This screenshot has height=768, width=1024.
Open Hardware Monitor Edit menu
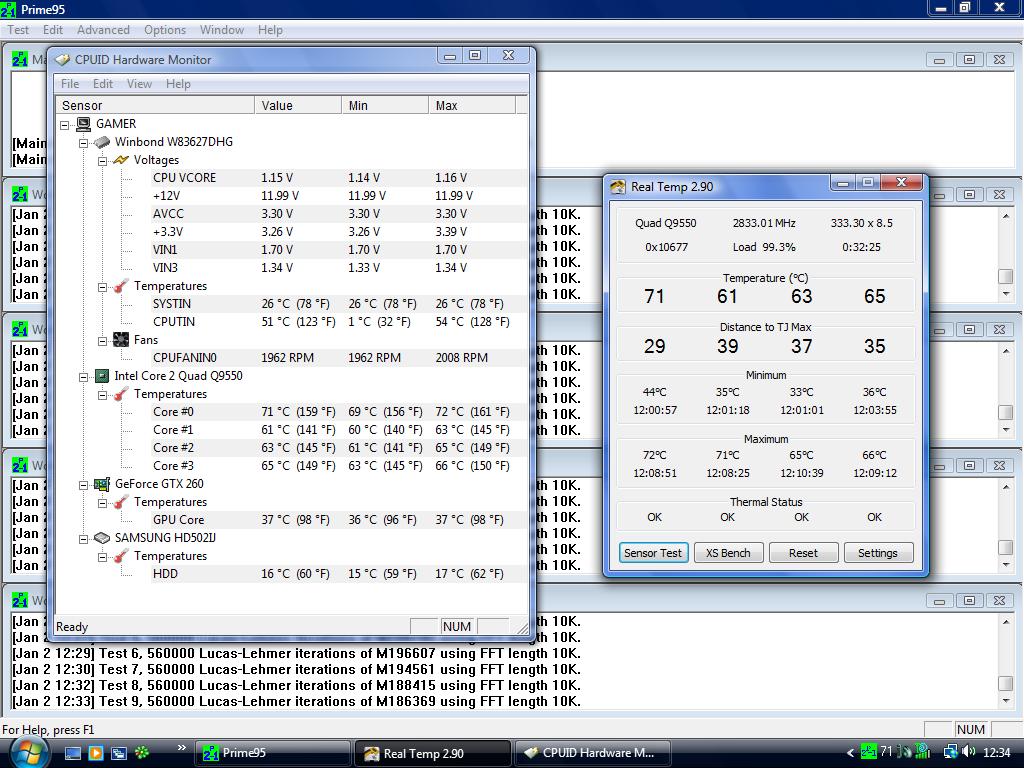point(103,84)
